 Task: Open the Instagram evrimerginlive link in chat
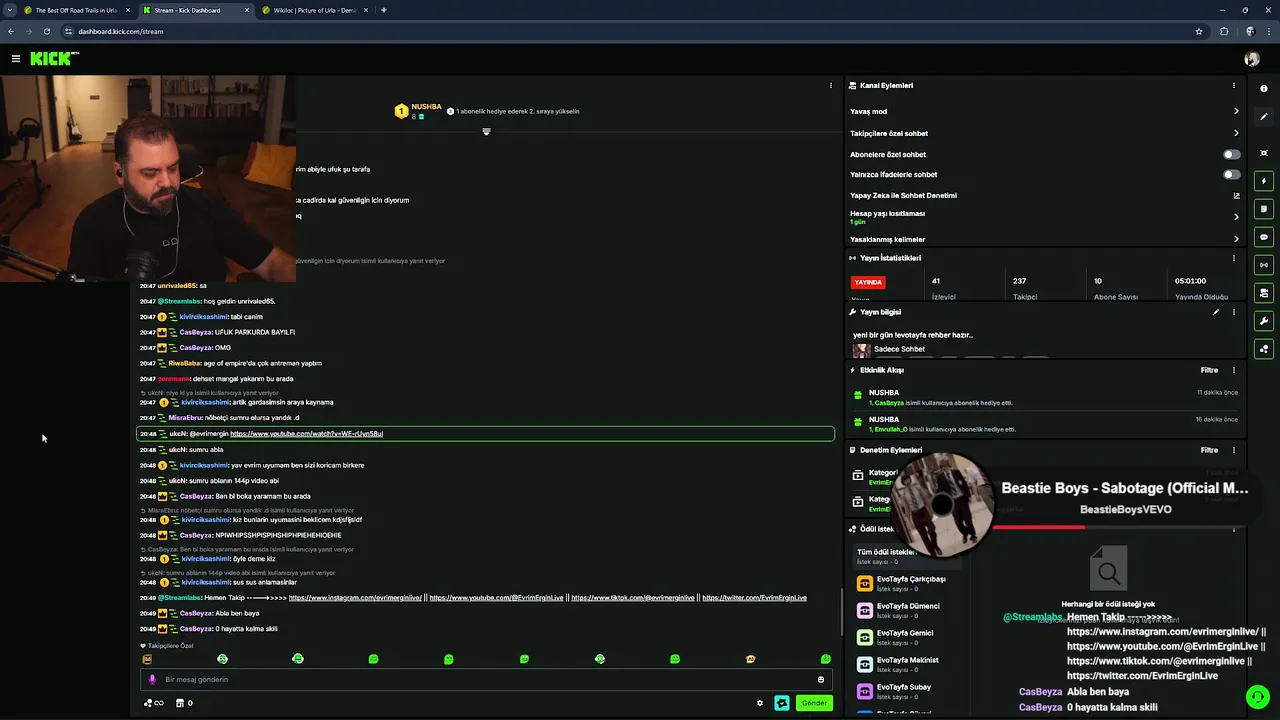[x=355, y=598]
